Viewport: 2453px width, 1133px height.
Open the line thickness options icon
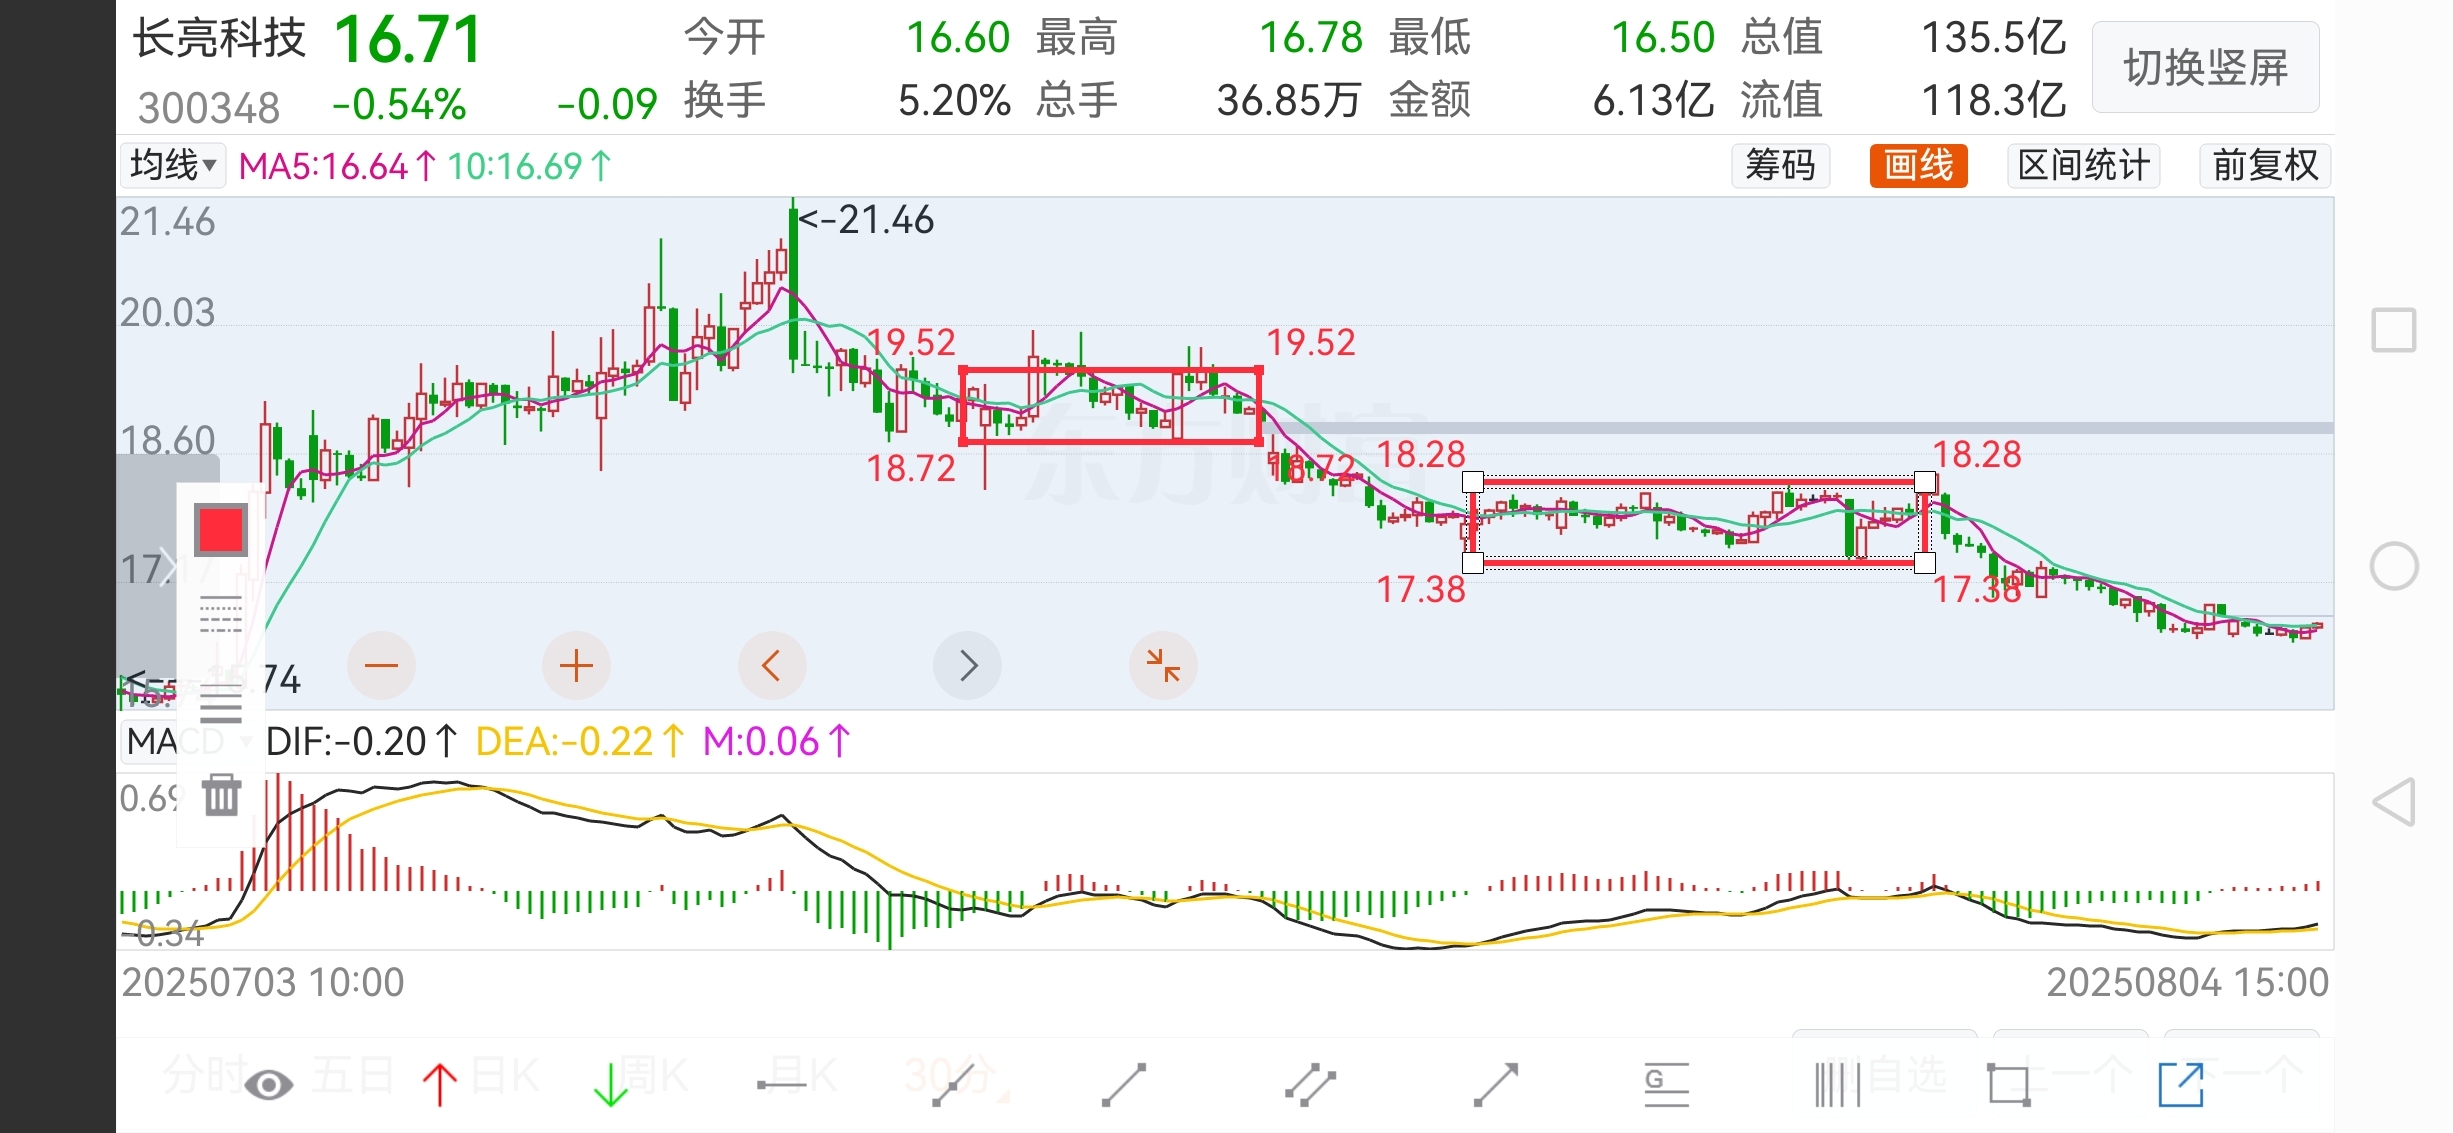point(221,704)
